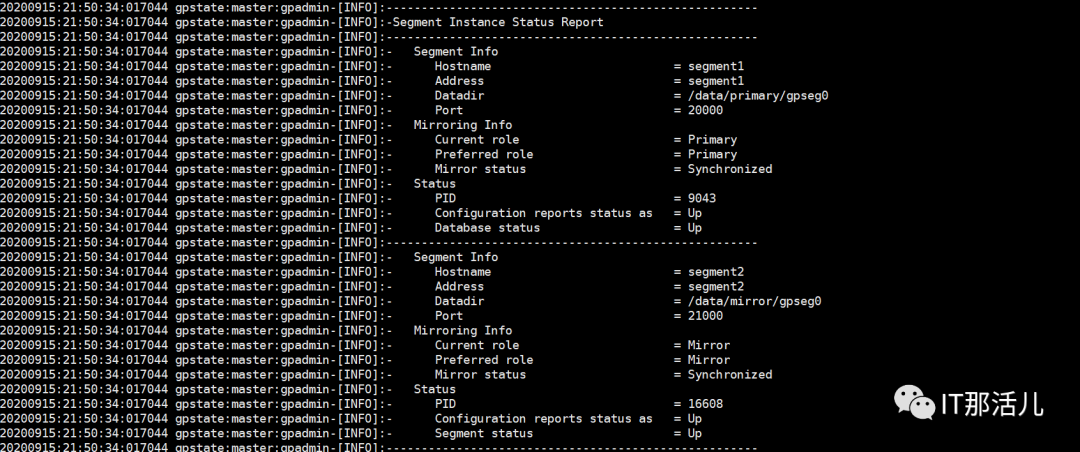Click Current role value Mirror
This screenshot has width=1080, height=452.
(x=709, y=345)
